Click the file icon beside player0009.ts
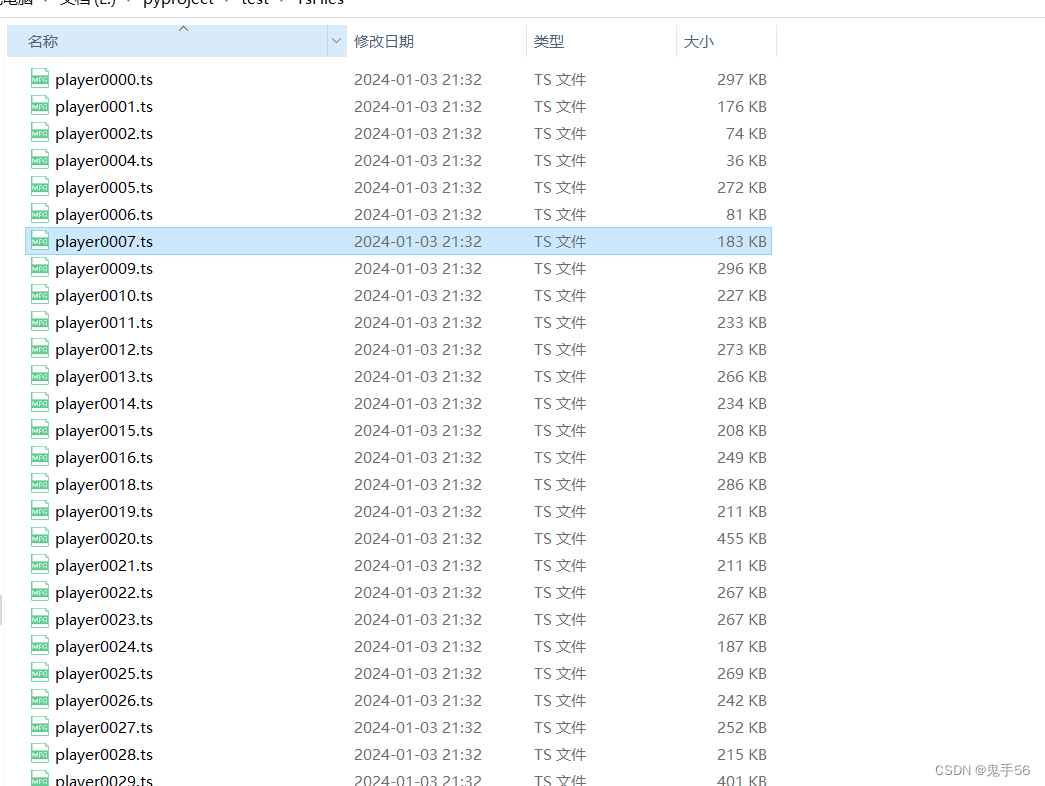The width and height of the screenshot is (1045, 786). 40,268
